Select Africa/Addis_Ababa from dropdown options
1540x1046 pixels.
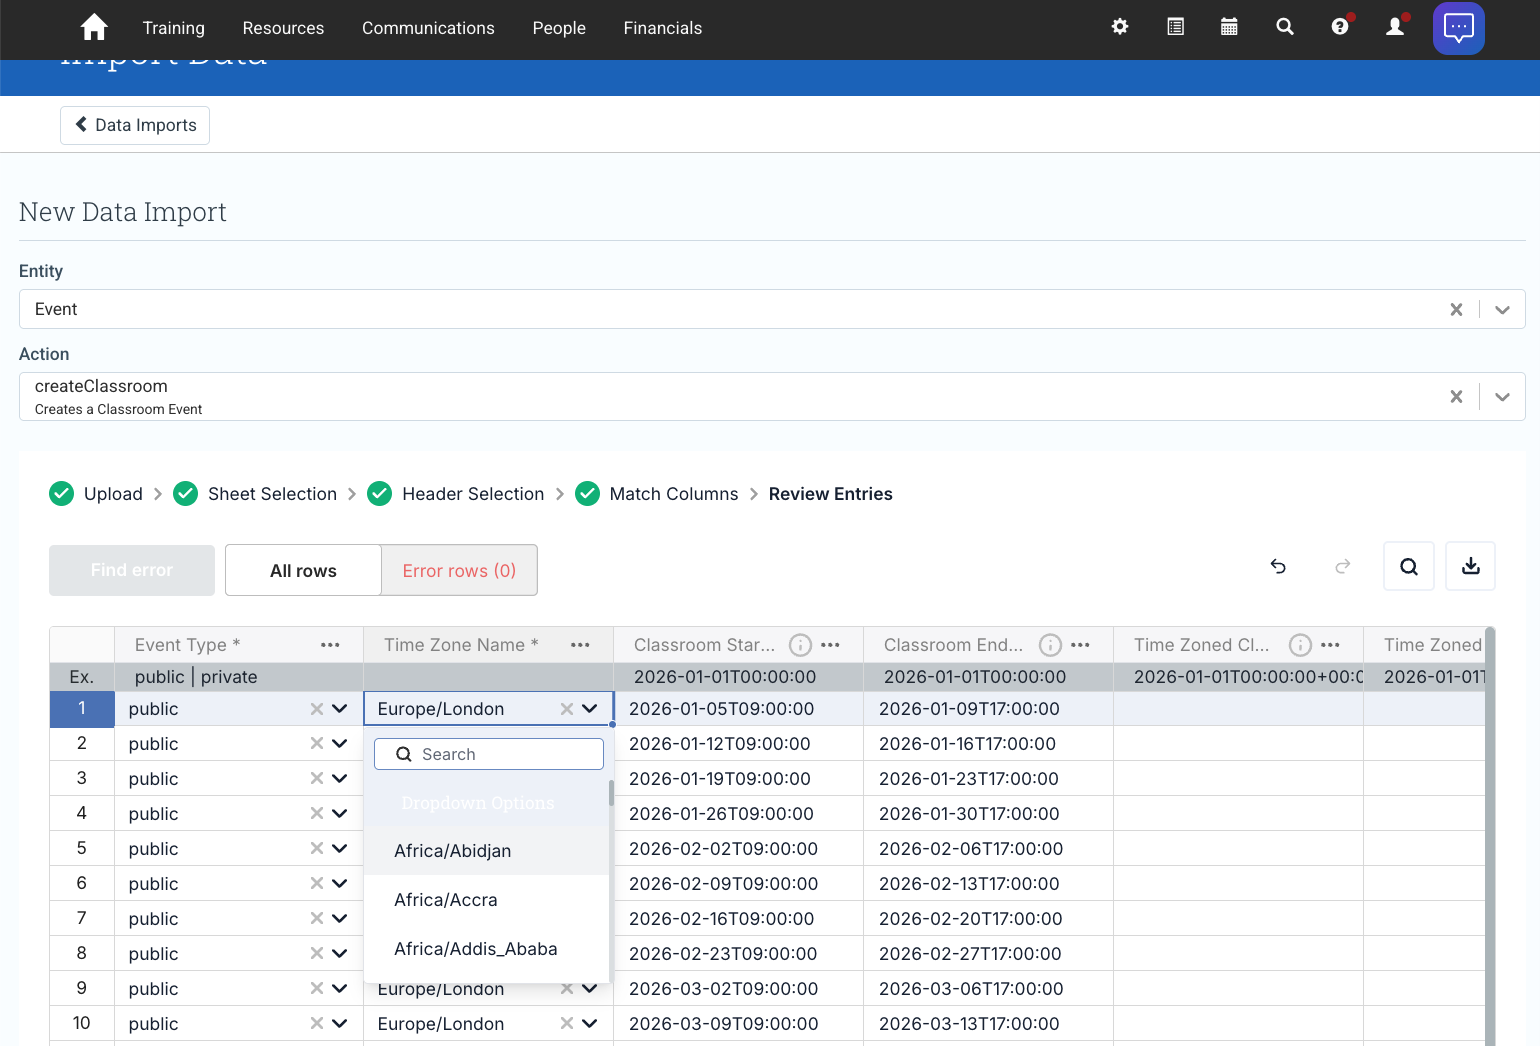(x=486, y=949)
